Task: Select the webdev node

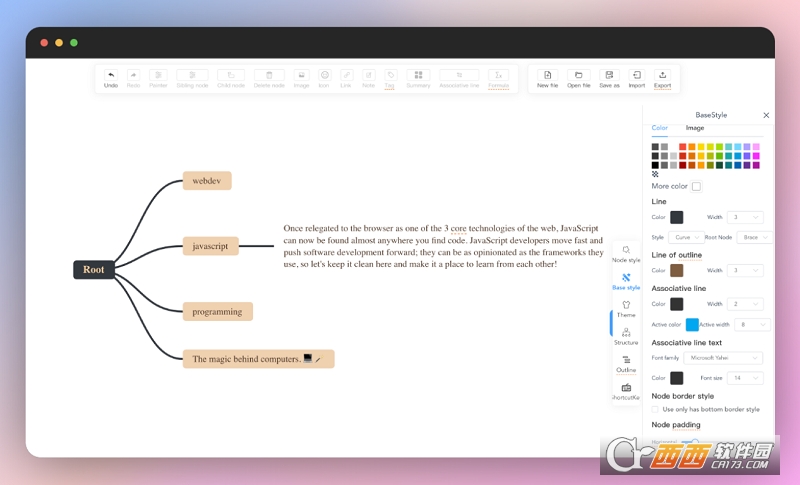Action: (207, 181)
